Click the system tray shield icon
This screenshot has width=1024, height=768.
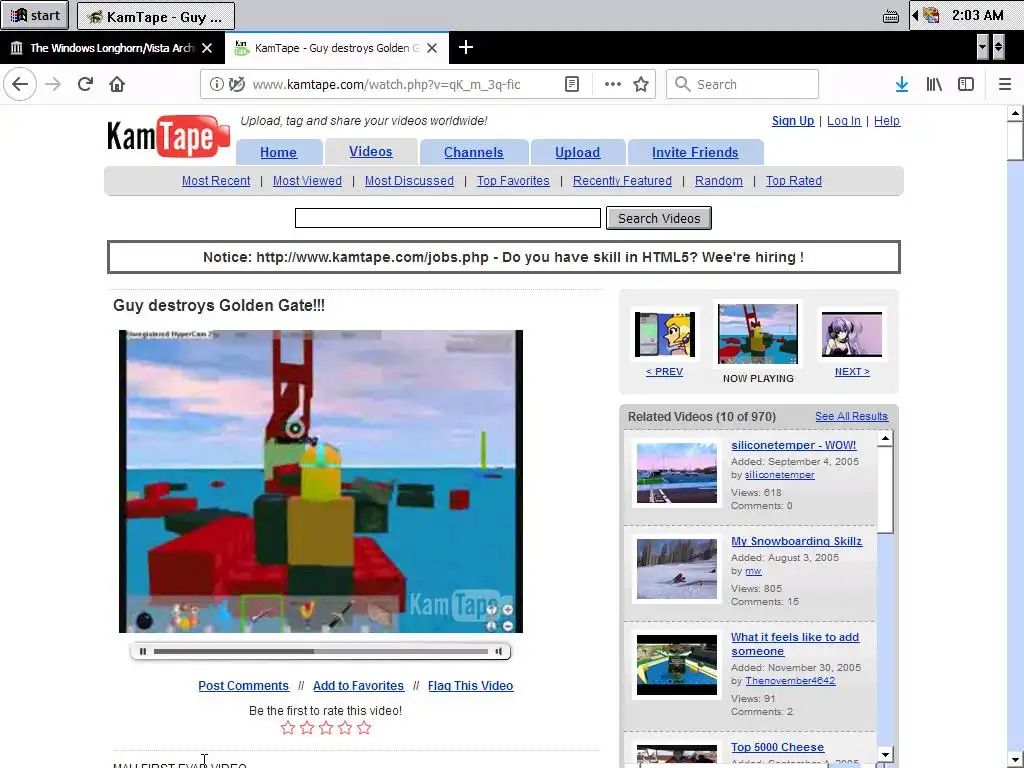(x=931, y=15)
